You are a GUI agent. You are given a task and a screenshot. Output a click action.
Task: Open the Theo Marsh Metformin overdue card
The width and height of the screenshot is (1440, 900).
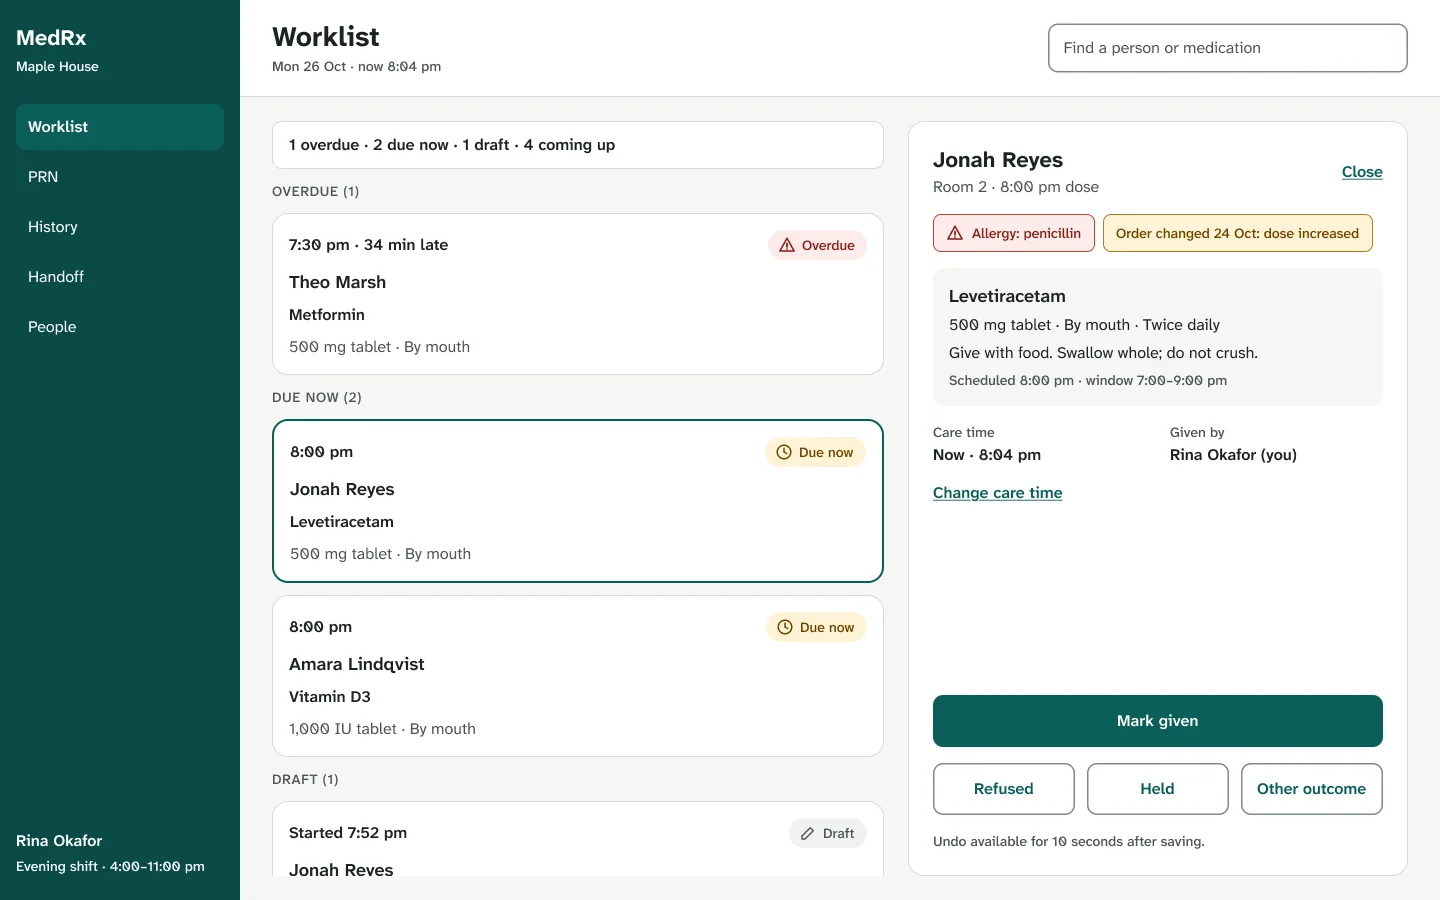[x=578, y=294]
